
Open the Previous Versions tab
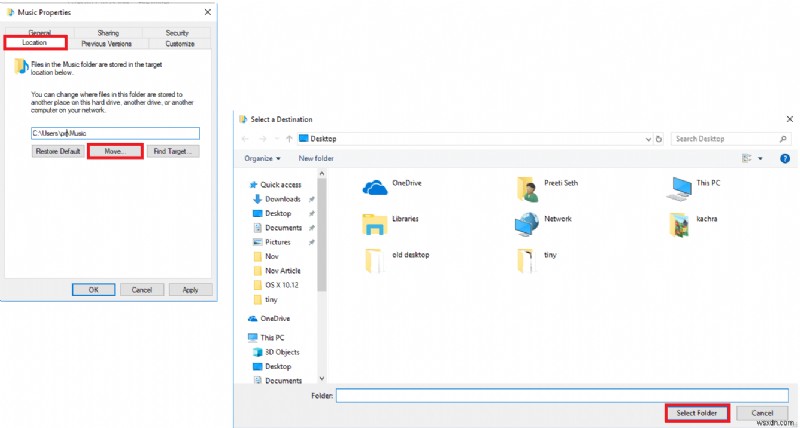107,44
